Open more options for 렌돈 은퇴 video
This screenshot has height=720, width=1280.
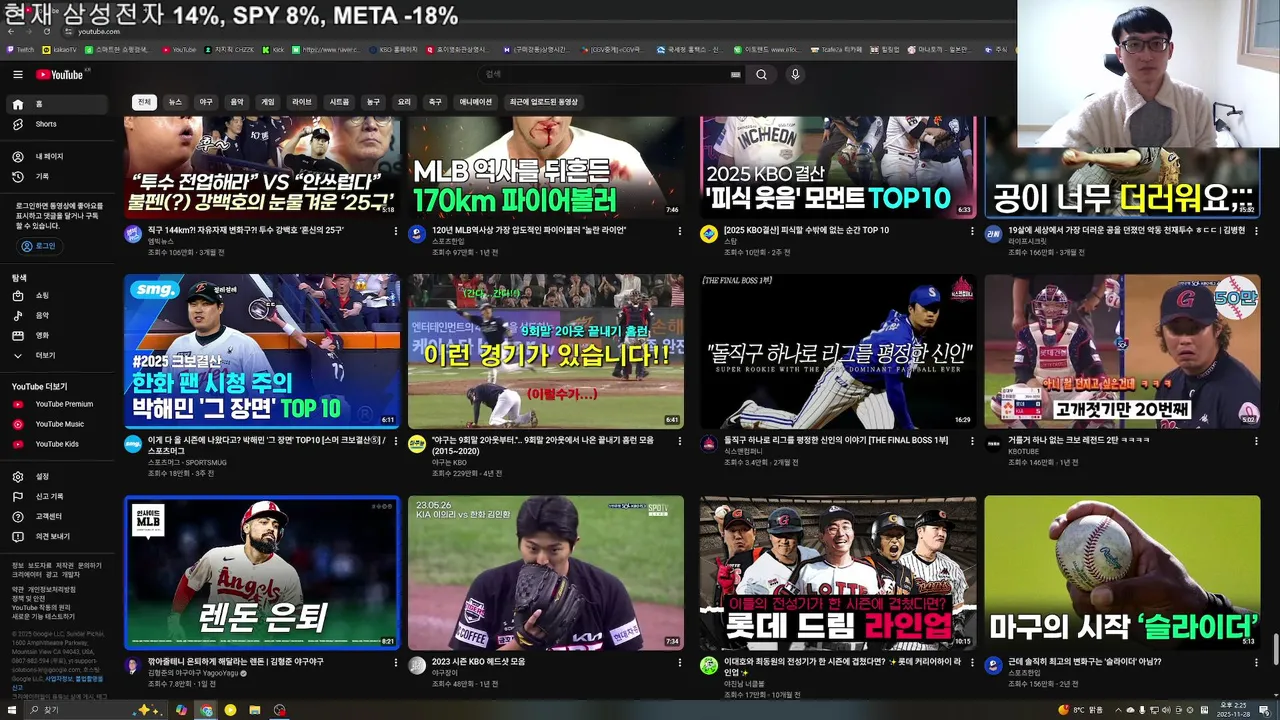[396, 662]
